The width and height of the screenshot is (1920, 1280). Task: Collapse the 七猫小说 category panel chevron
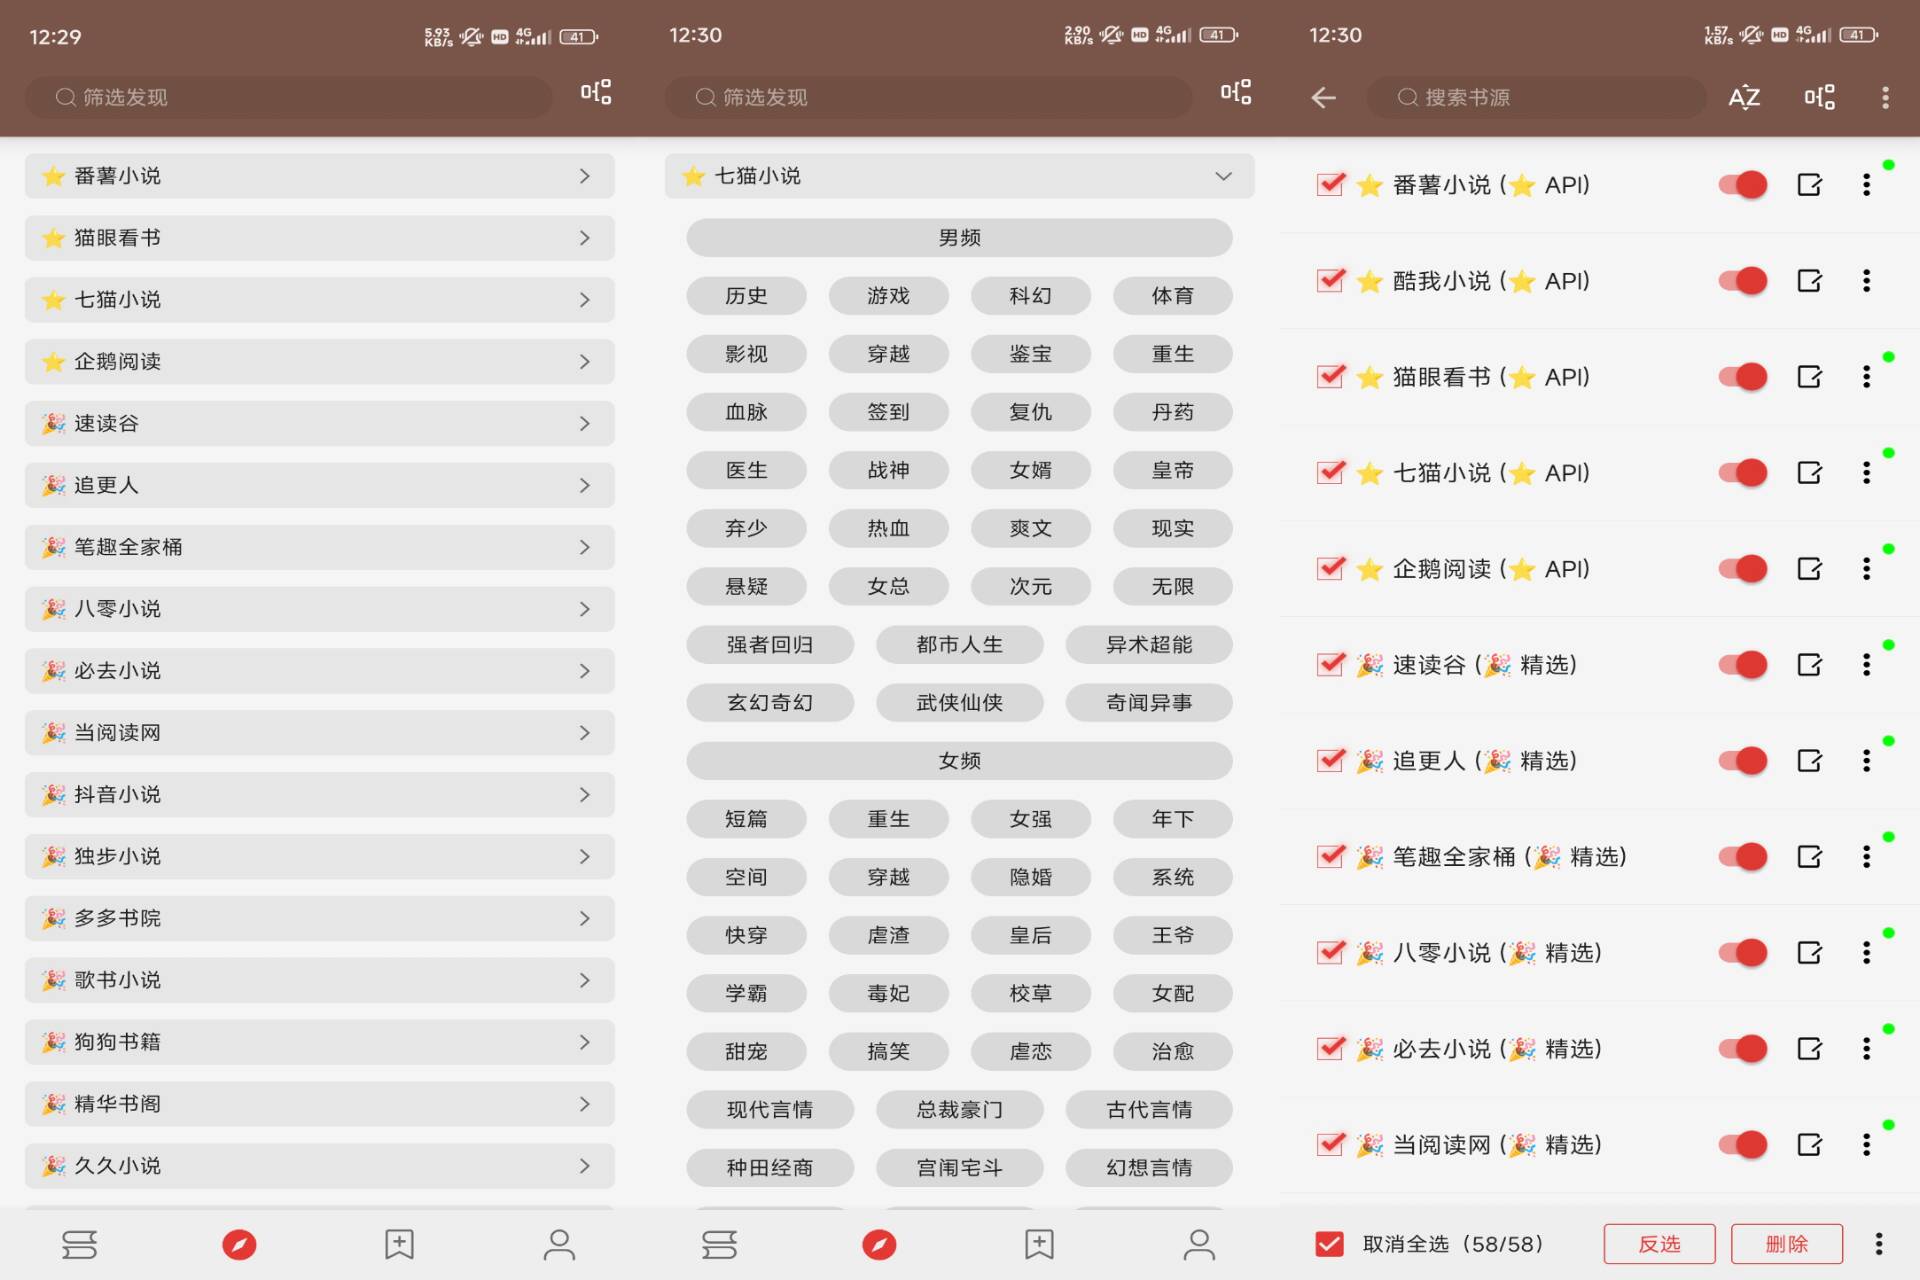tap(1222, 175)
